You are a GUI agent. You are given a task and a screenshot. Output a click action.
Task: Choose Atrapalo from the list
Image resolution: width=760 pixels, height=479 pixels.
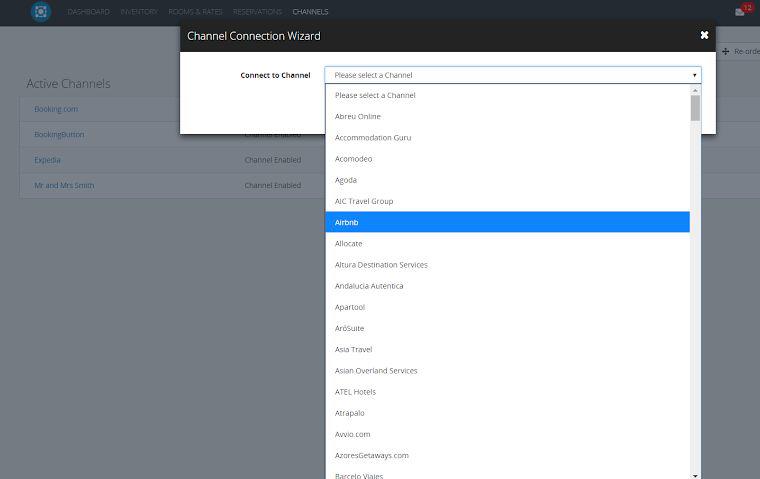coord(507,413)
